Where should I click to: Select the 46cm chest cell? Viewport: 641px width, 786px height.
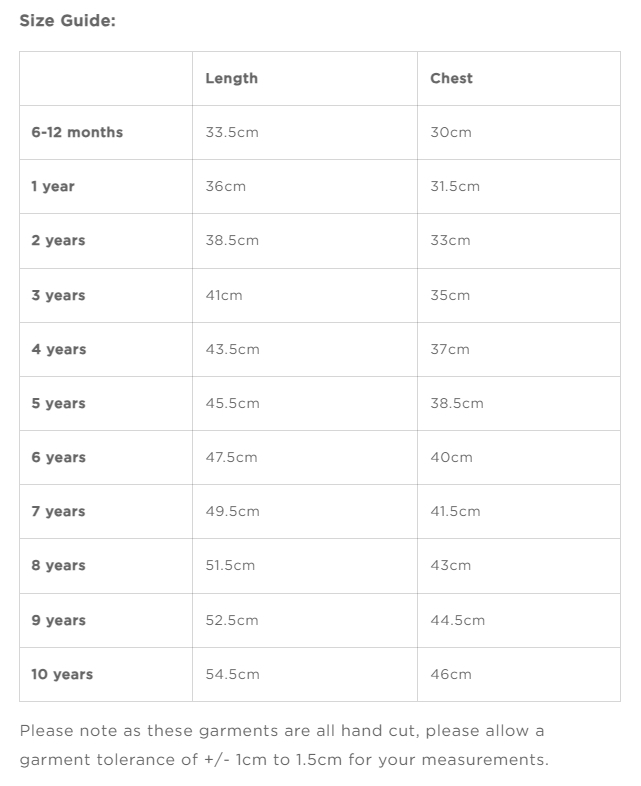click(450, 674)
